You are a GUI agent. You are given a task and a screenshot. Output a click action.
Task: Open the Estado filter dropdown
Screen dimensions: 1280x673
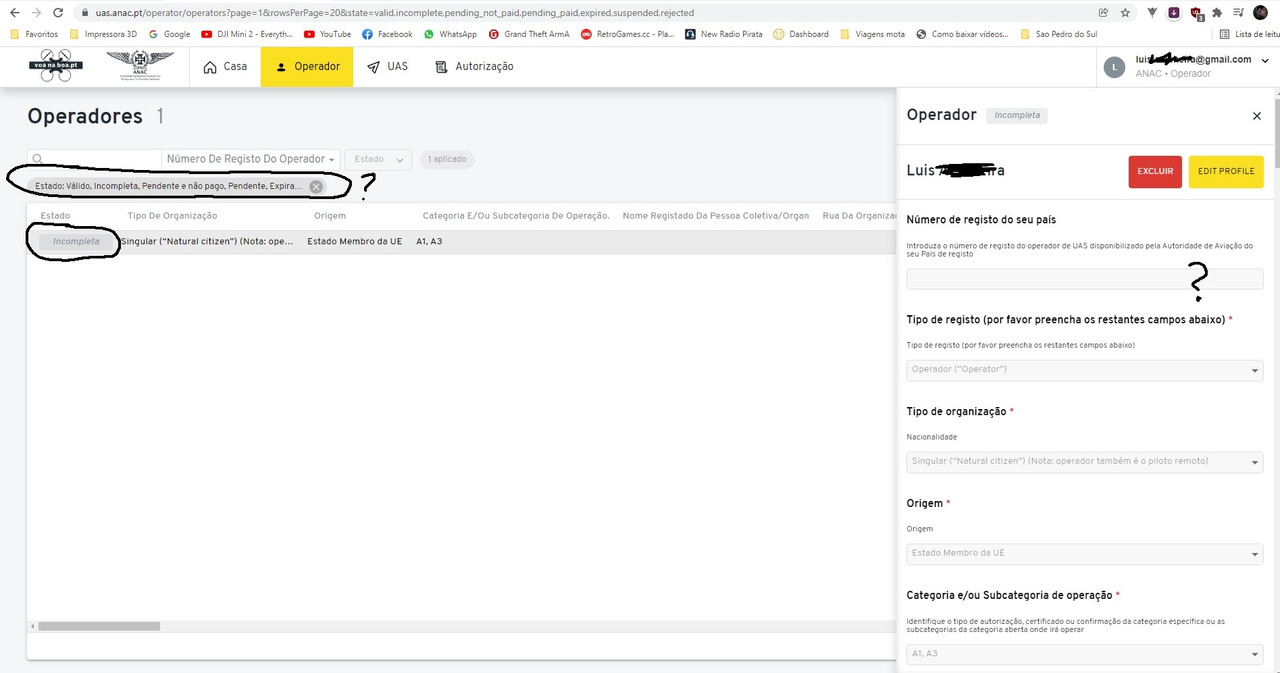[378, 159]
